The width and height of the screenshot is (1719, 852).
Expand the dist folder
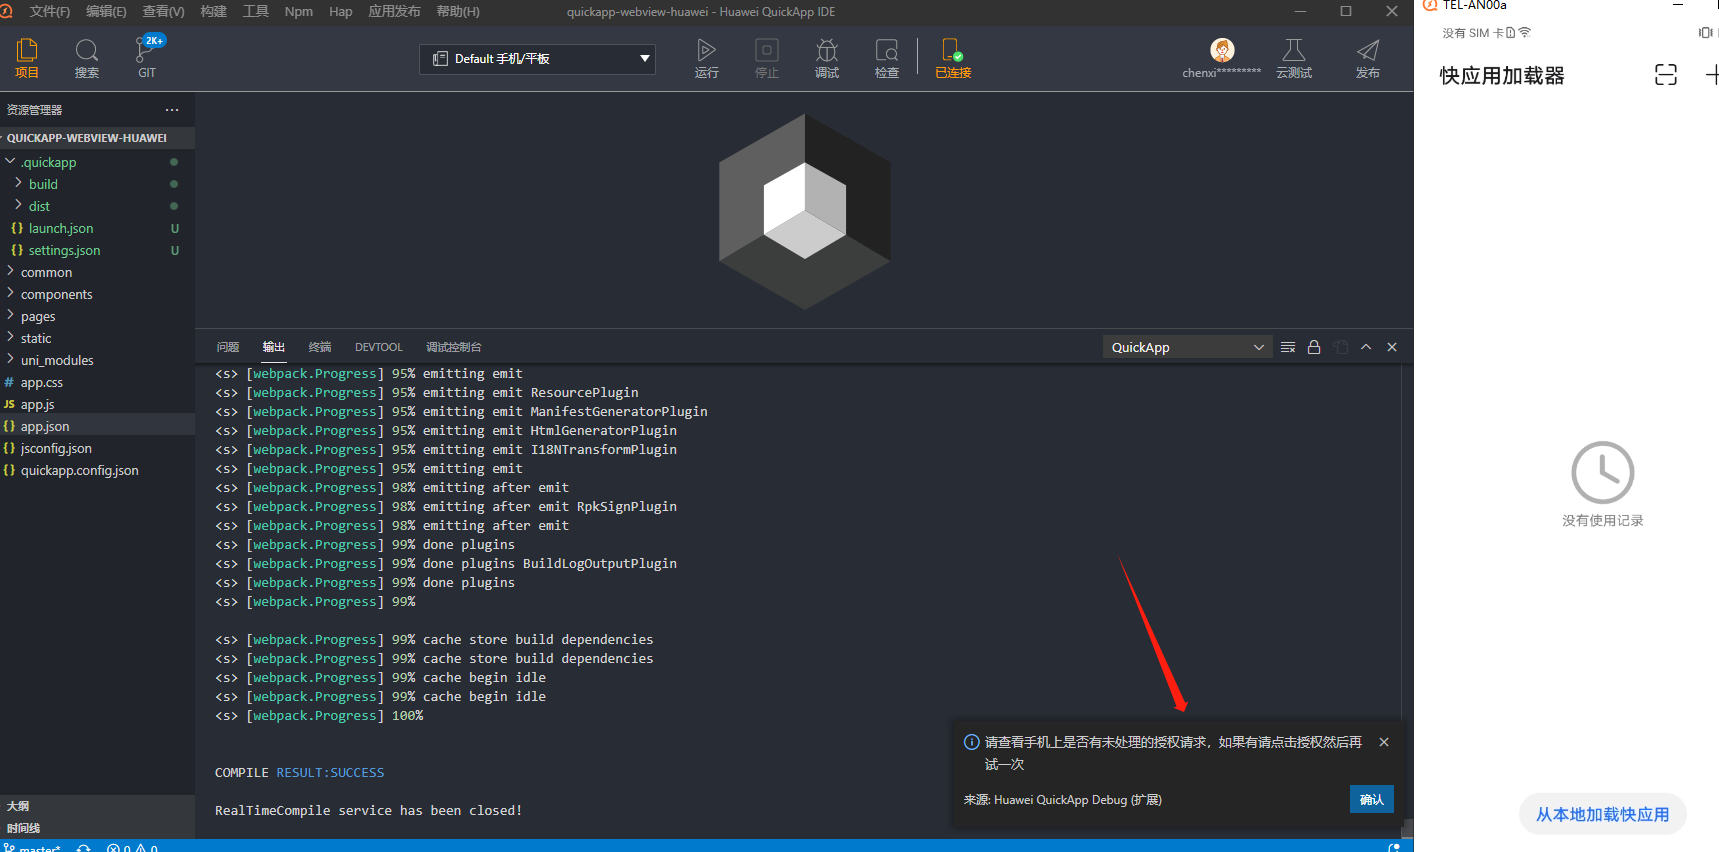pos(18,206)
